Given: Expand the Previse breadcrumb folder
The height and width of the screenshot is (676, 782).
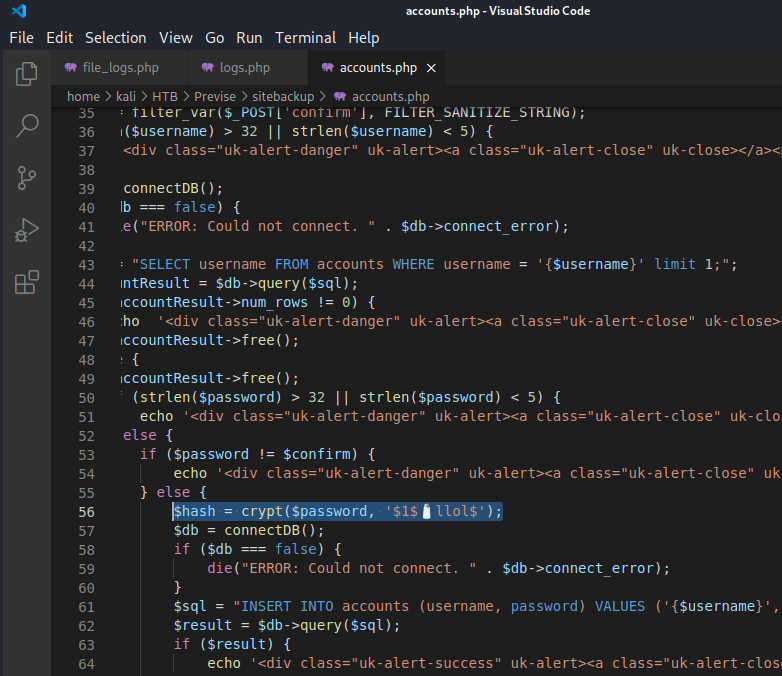Looking at the screenshot, I should coord(215,97).
